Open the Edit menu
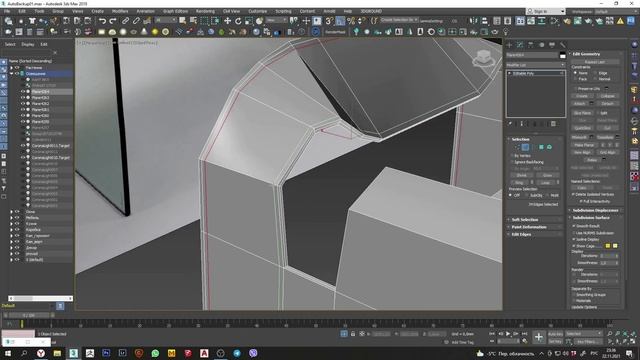The image size is (640, 360). click(22, 11)
